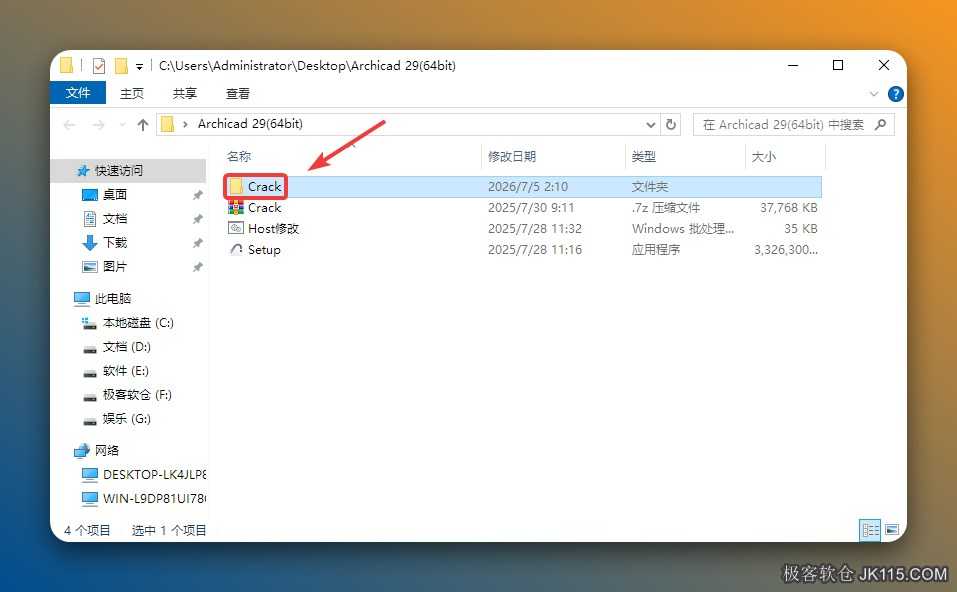Click the 应用程序 type cell for Setup

pos(655,249)
